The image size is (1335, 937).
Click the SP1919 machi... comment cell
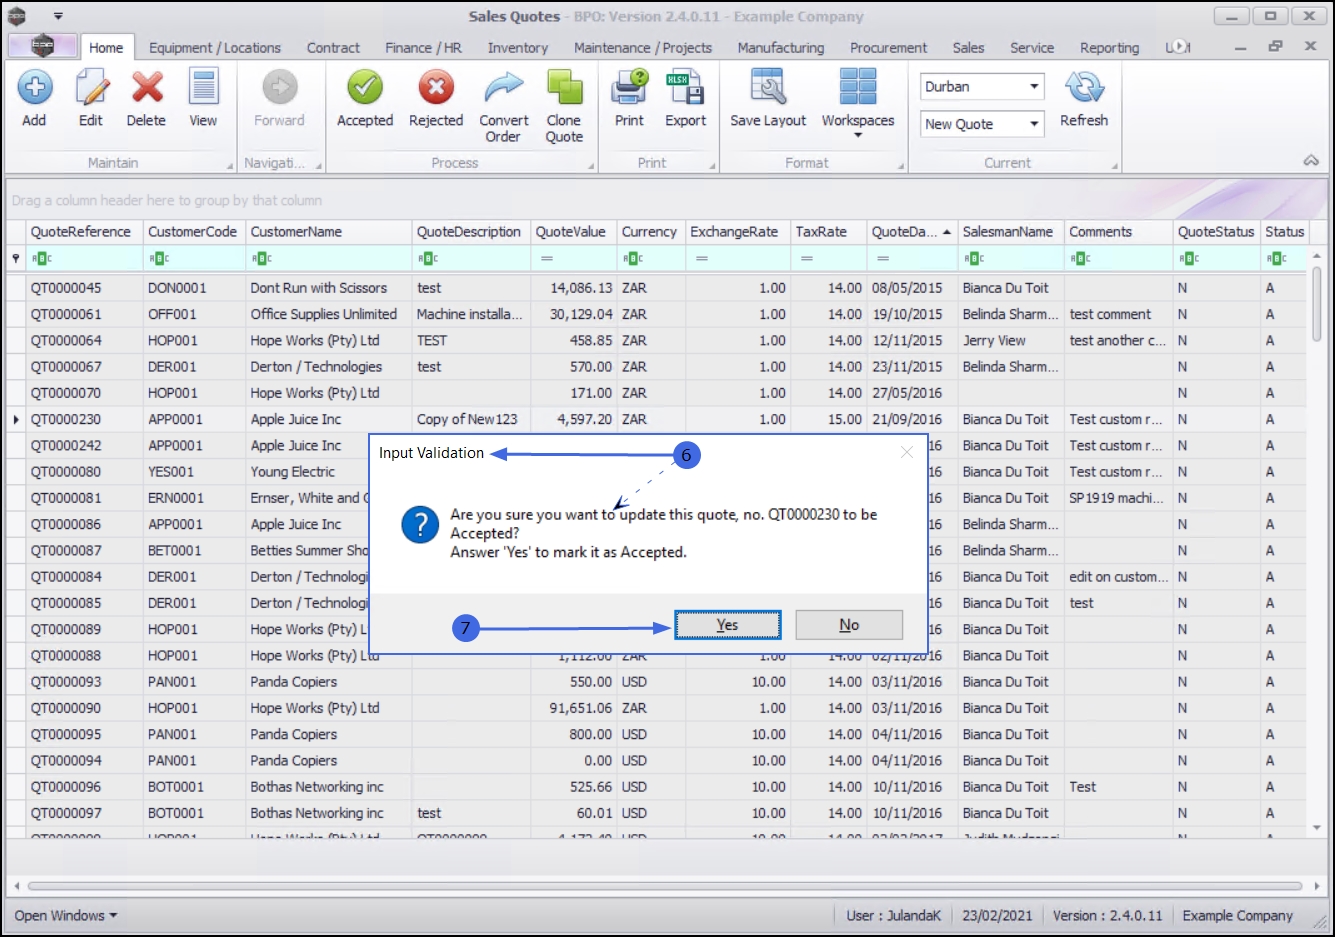[x=1116, y=498]
